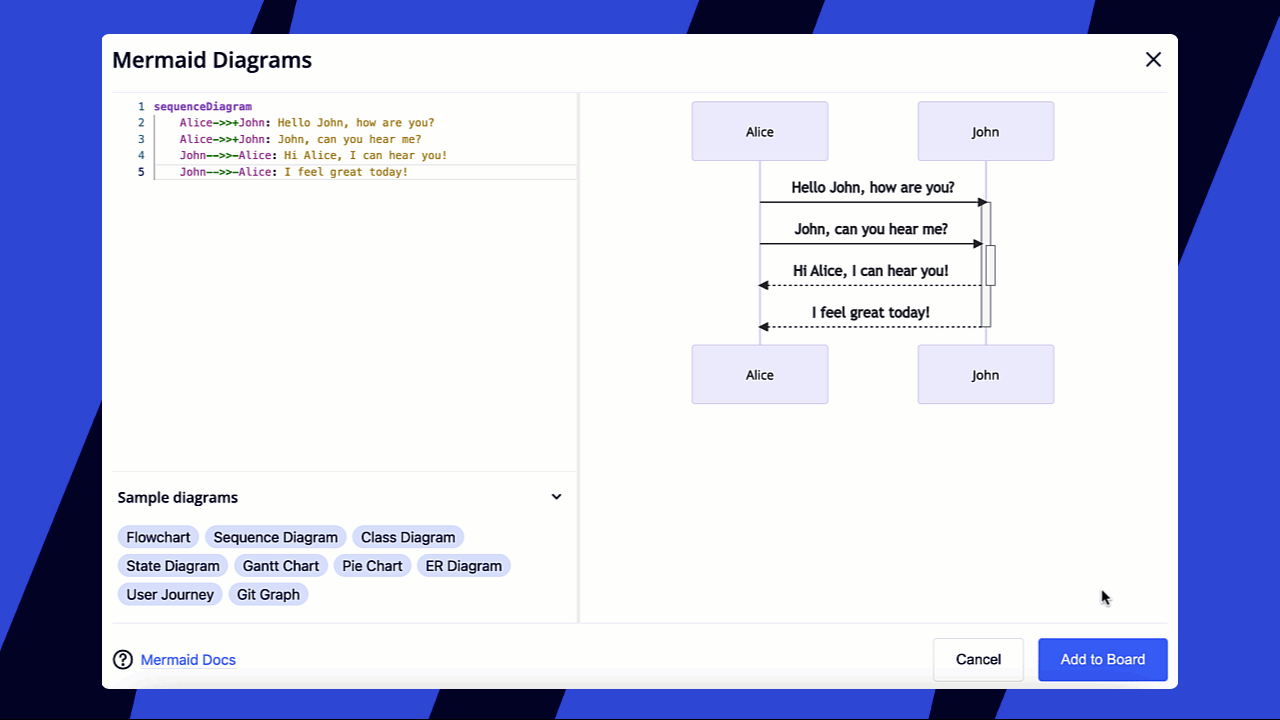Click the question mark help icon
The image size is (1280, 720).
[123, 659]
